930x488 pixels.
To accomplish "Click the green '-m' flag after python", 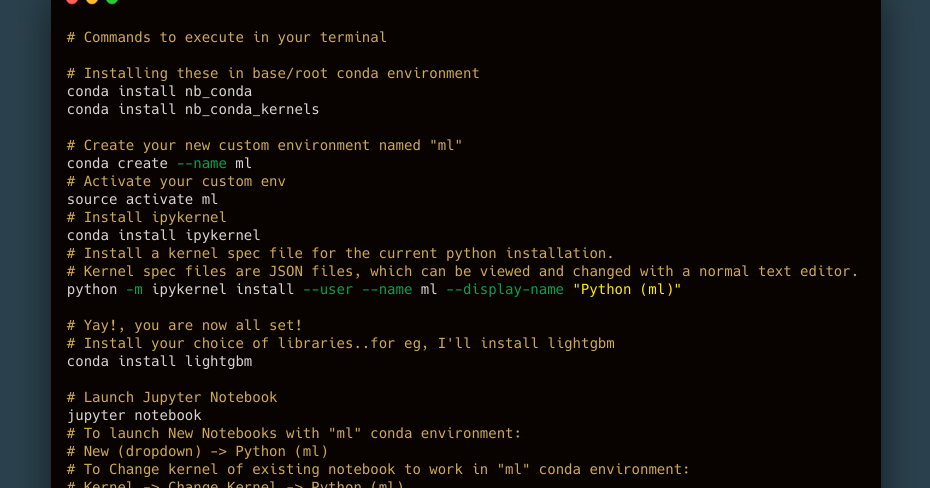I will point(134,289).
